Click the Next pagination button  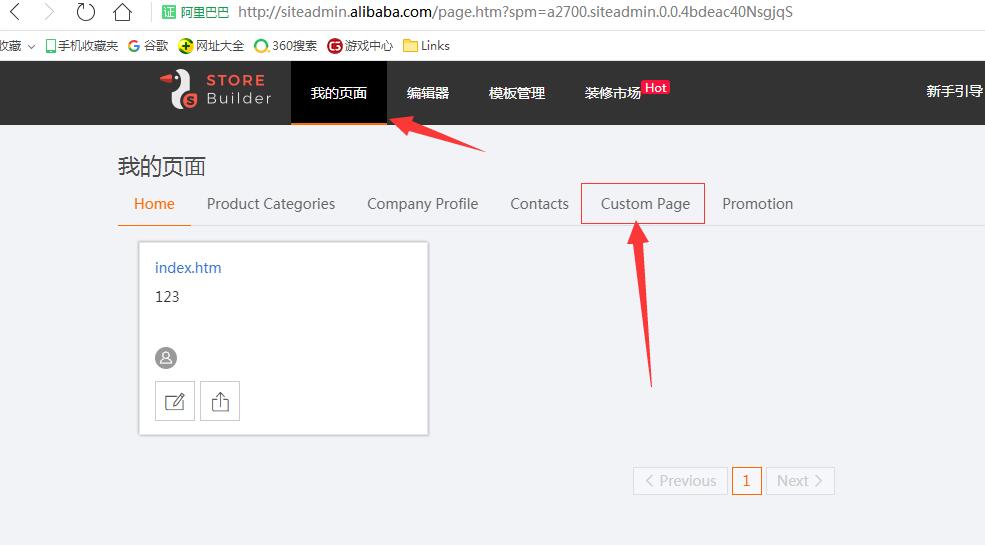pyautogui.click(x=799, y=481)
